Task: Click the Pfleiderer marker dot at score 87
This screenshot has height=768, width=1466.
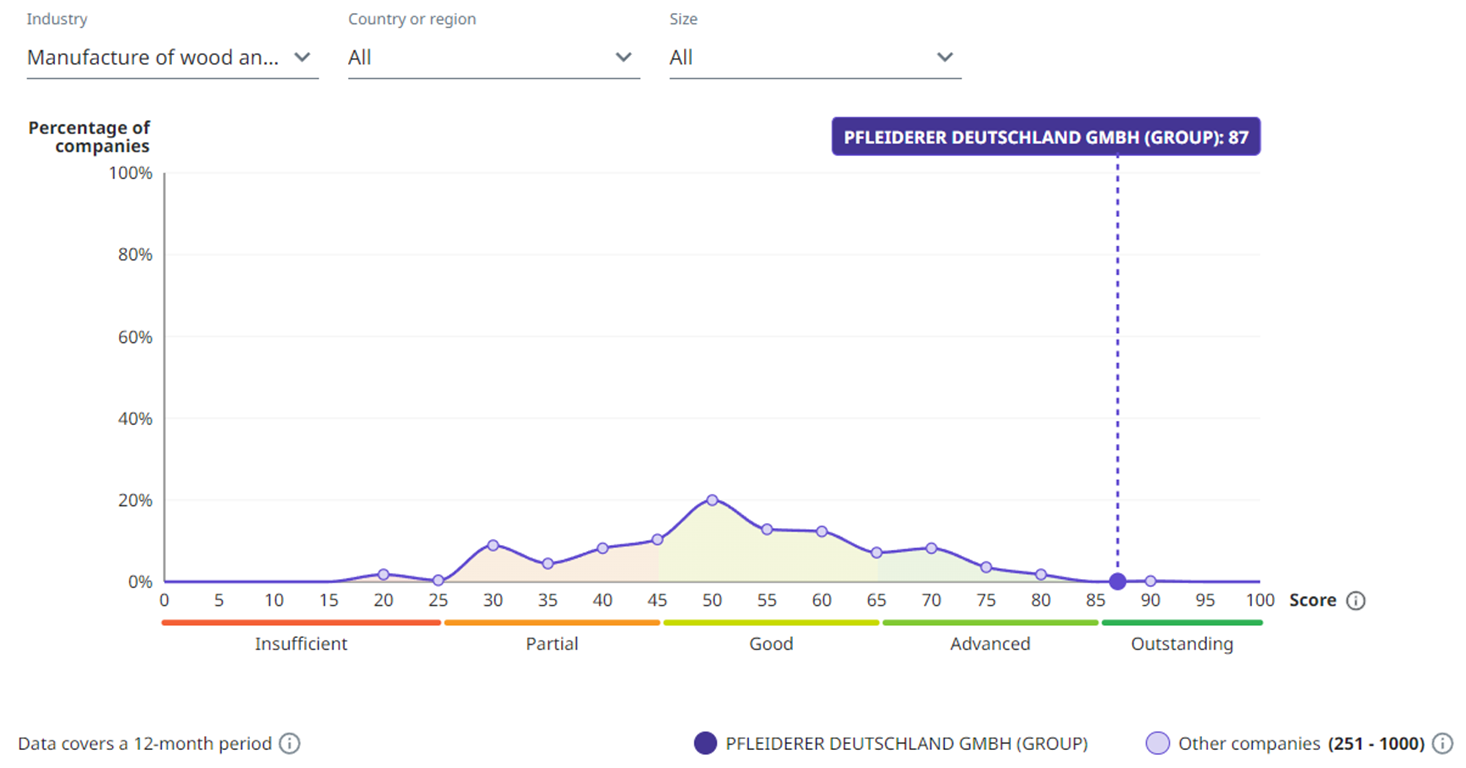Action: pyautogui.click(x=1118, y=582)
